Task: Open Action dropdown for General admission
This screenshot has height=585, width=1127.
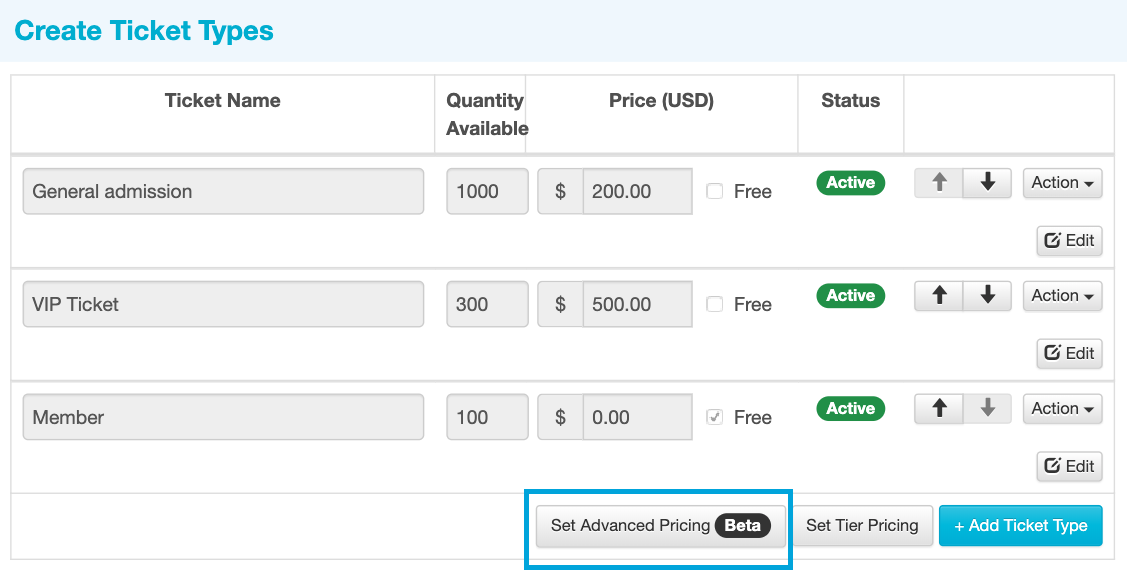Action: pos(1062,183)
